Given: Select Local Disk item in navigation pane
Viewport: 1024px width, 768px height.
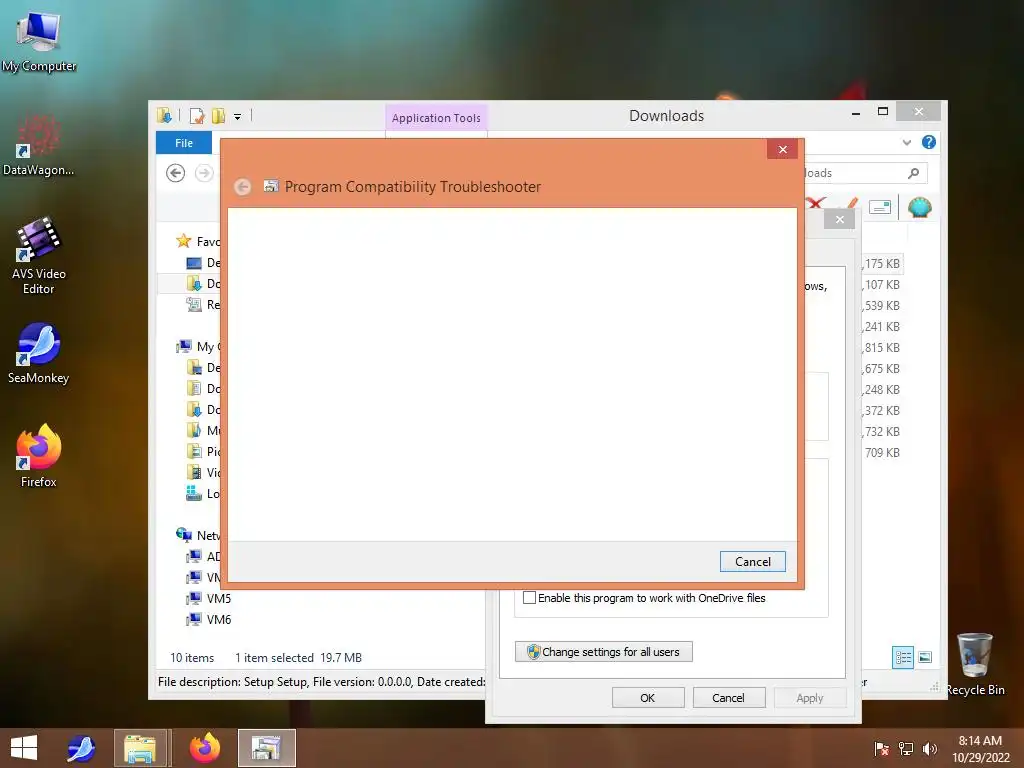Looking at the screenshot, I should coord(203,494).
